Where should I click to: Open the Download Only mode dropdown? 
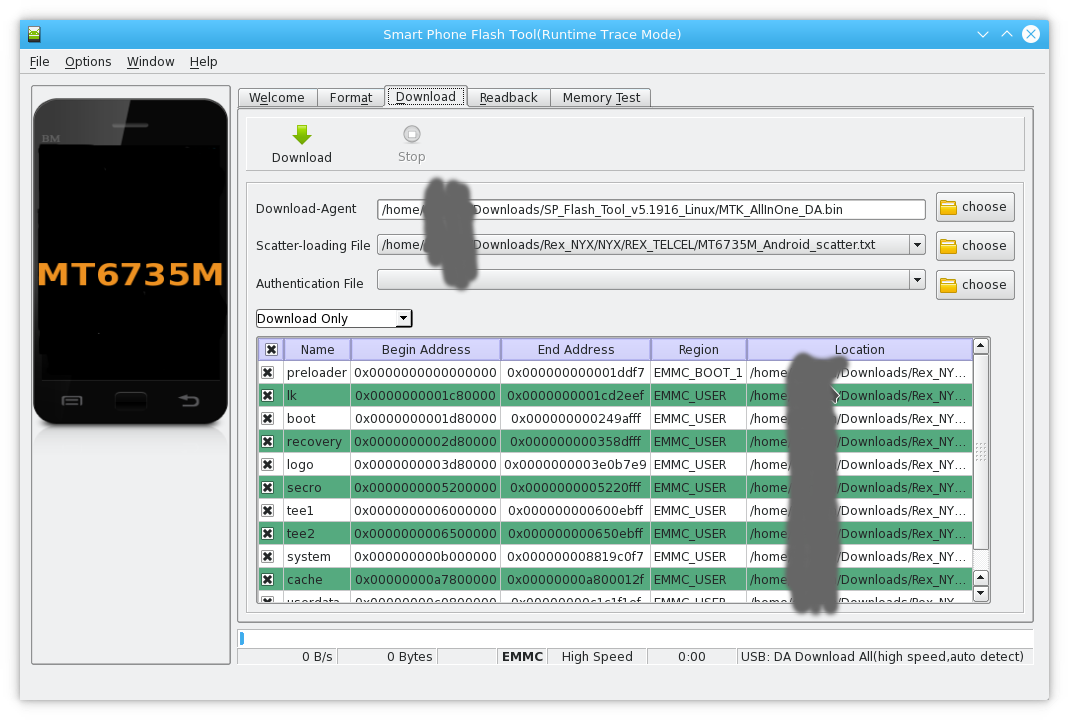334,318
